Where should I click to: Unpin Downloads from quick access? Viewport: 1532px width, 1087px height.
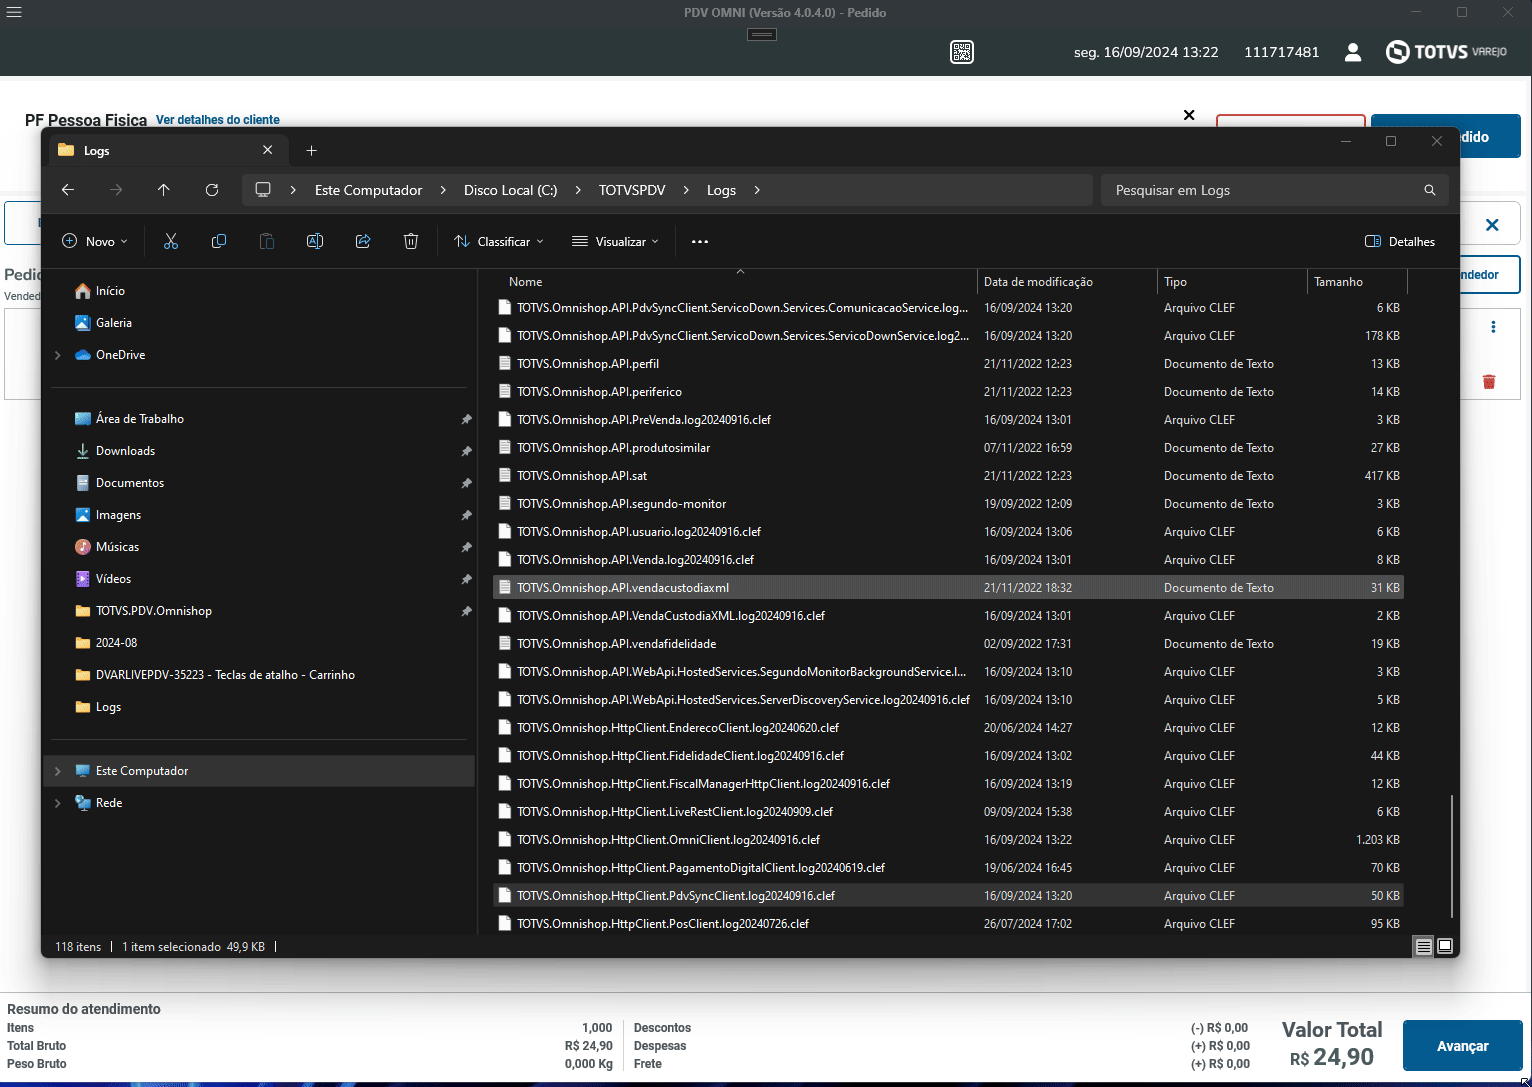[466, 451]
